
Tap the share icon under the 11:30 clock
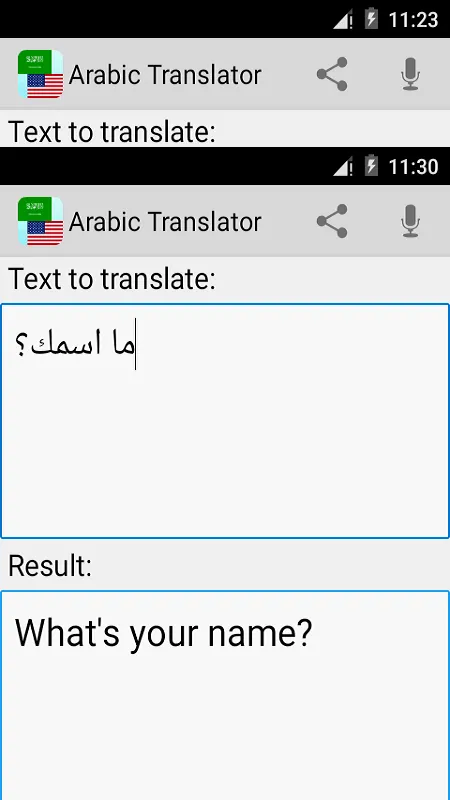pos(332,221)
